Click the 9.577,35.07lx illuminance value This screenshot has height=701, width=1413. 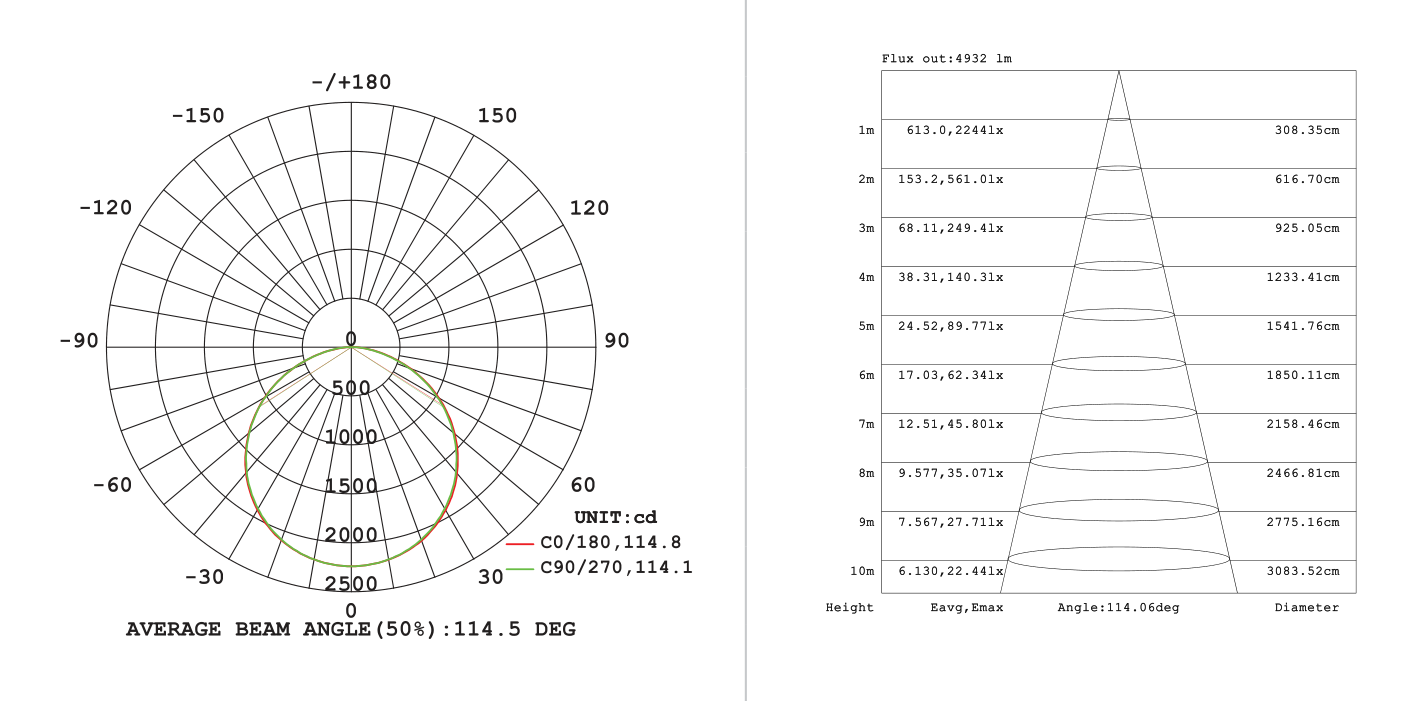coord(951,473)
